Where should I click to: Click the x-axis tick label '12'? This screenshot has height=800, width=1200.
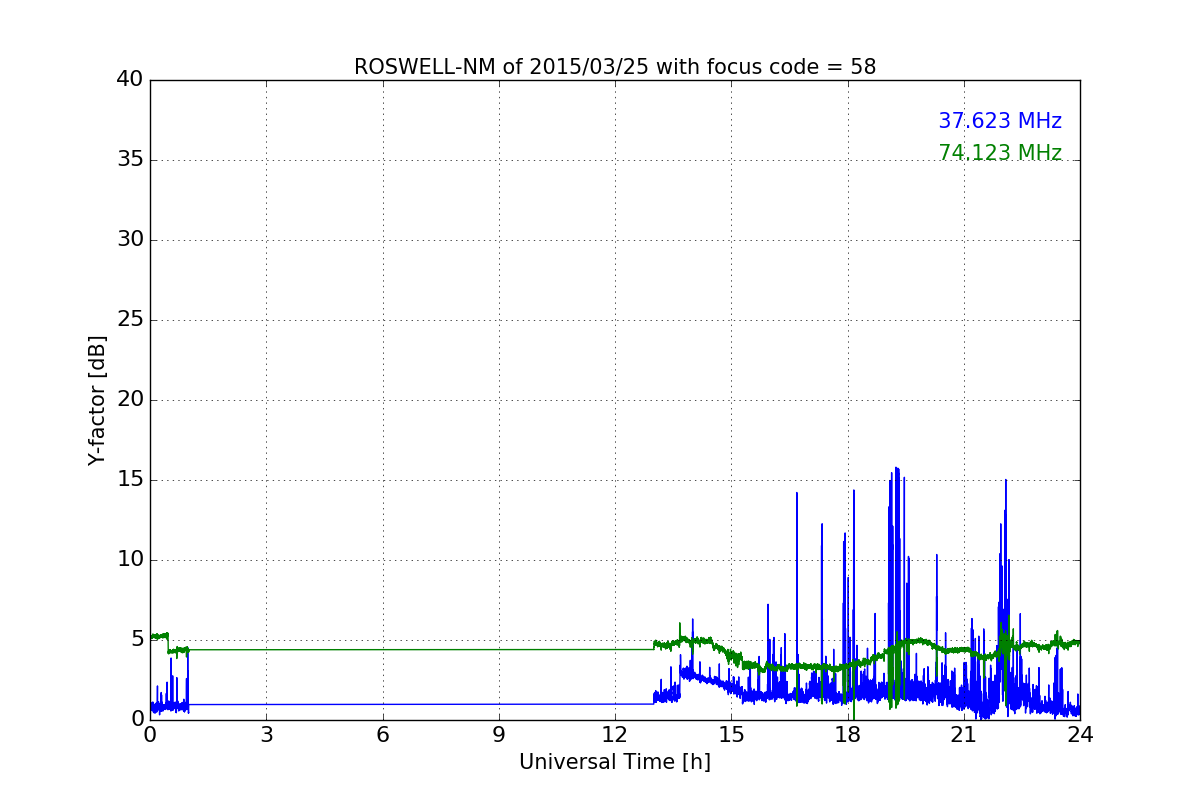615,735
